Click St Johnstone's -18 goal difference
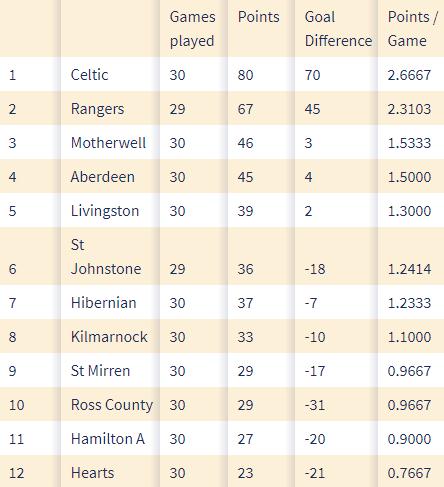 click(x=315, y=269)
